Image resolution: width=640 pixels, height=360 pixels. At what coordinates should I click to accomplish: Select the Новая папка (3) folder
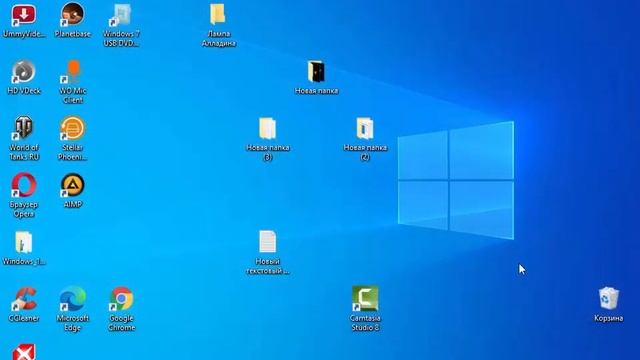267,129
